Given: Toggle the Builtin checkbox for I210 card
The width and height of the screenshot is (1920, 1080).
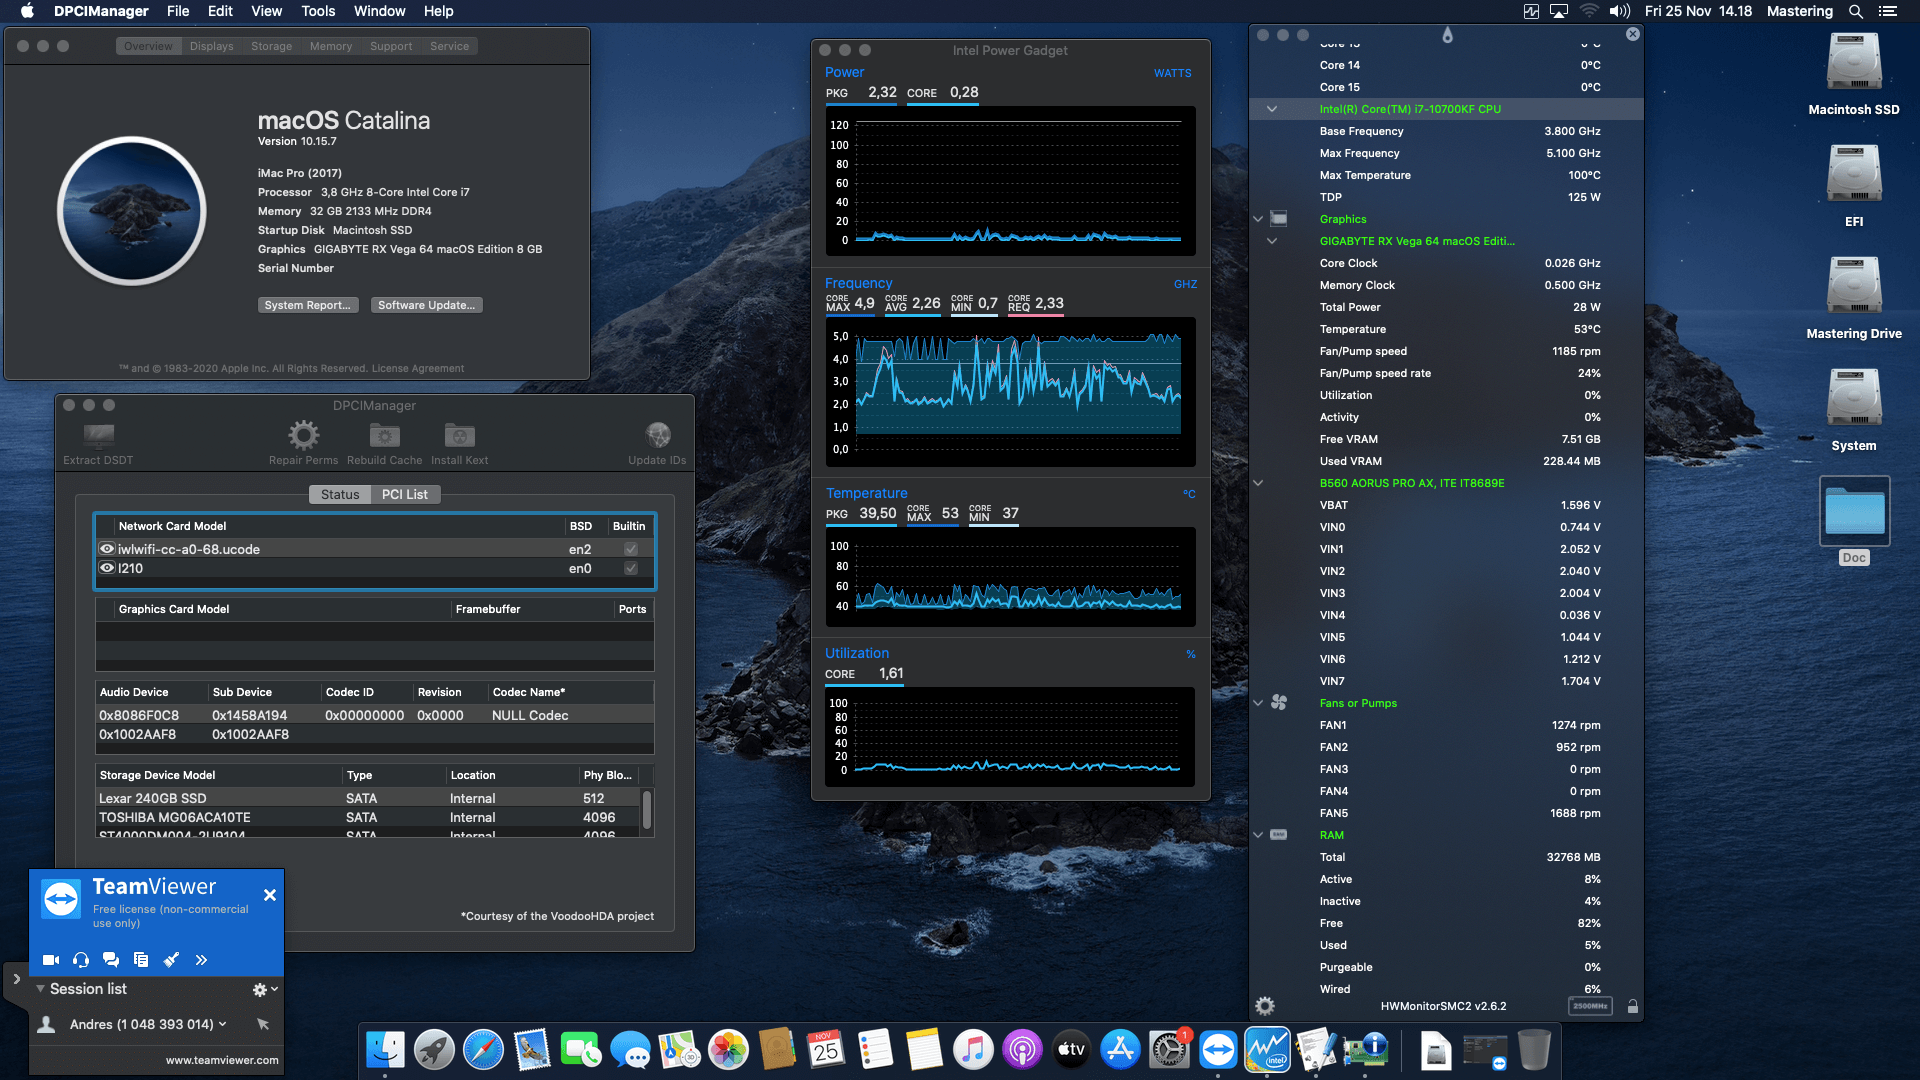Looking at the screenshot, I should (x=630, y=568).
